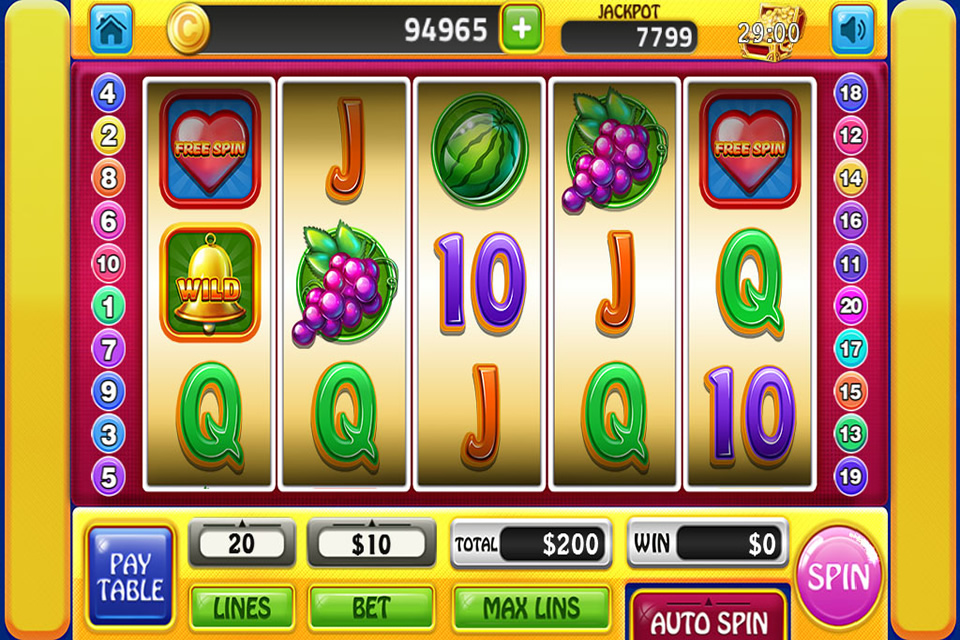
Task: Click the Total $200 display field
Action: point(531,543)
